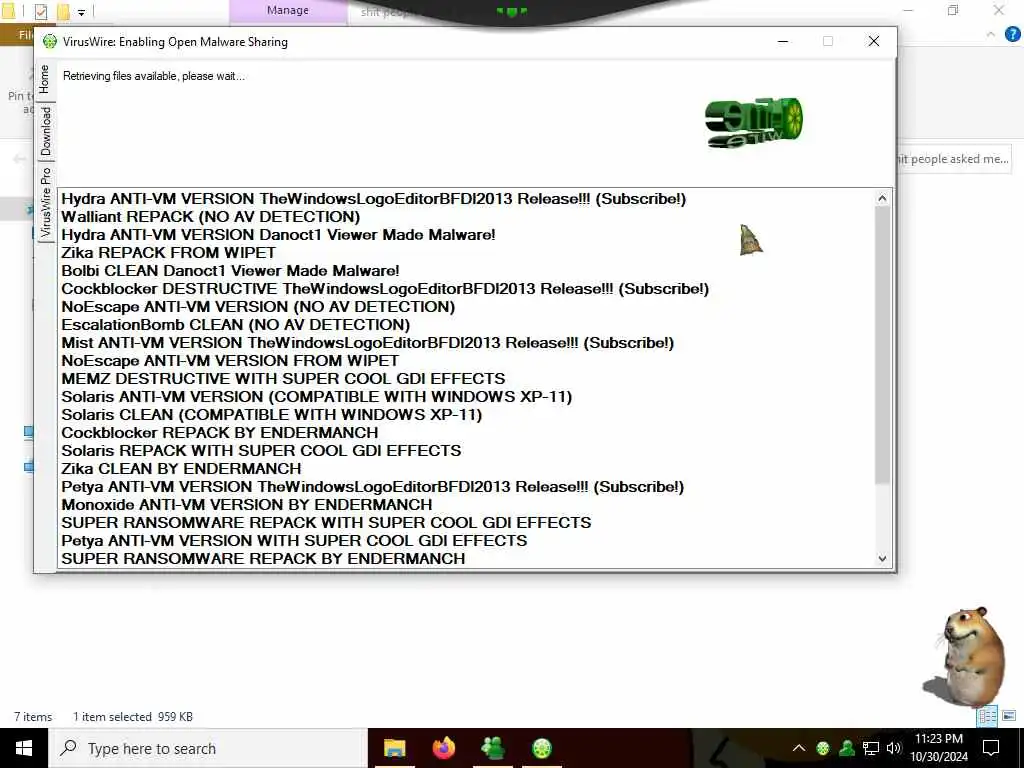This screenshot has width=1024, height=768.
Task: Click the Explorer search field 'people asked me'
Action: click(x=953, y=159)
